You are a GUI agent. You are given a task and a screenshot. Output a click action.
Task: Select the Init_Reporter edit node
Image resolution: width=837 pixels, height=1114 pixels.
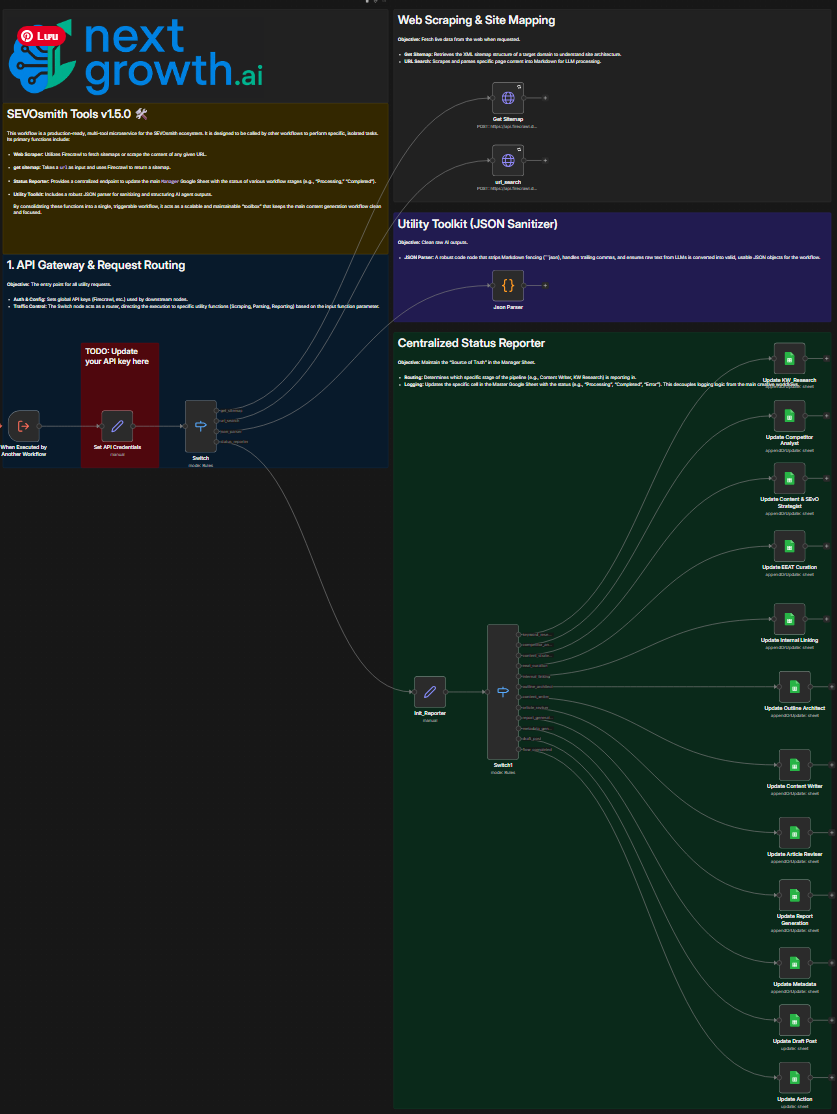[430, 691]
